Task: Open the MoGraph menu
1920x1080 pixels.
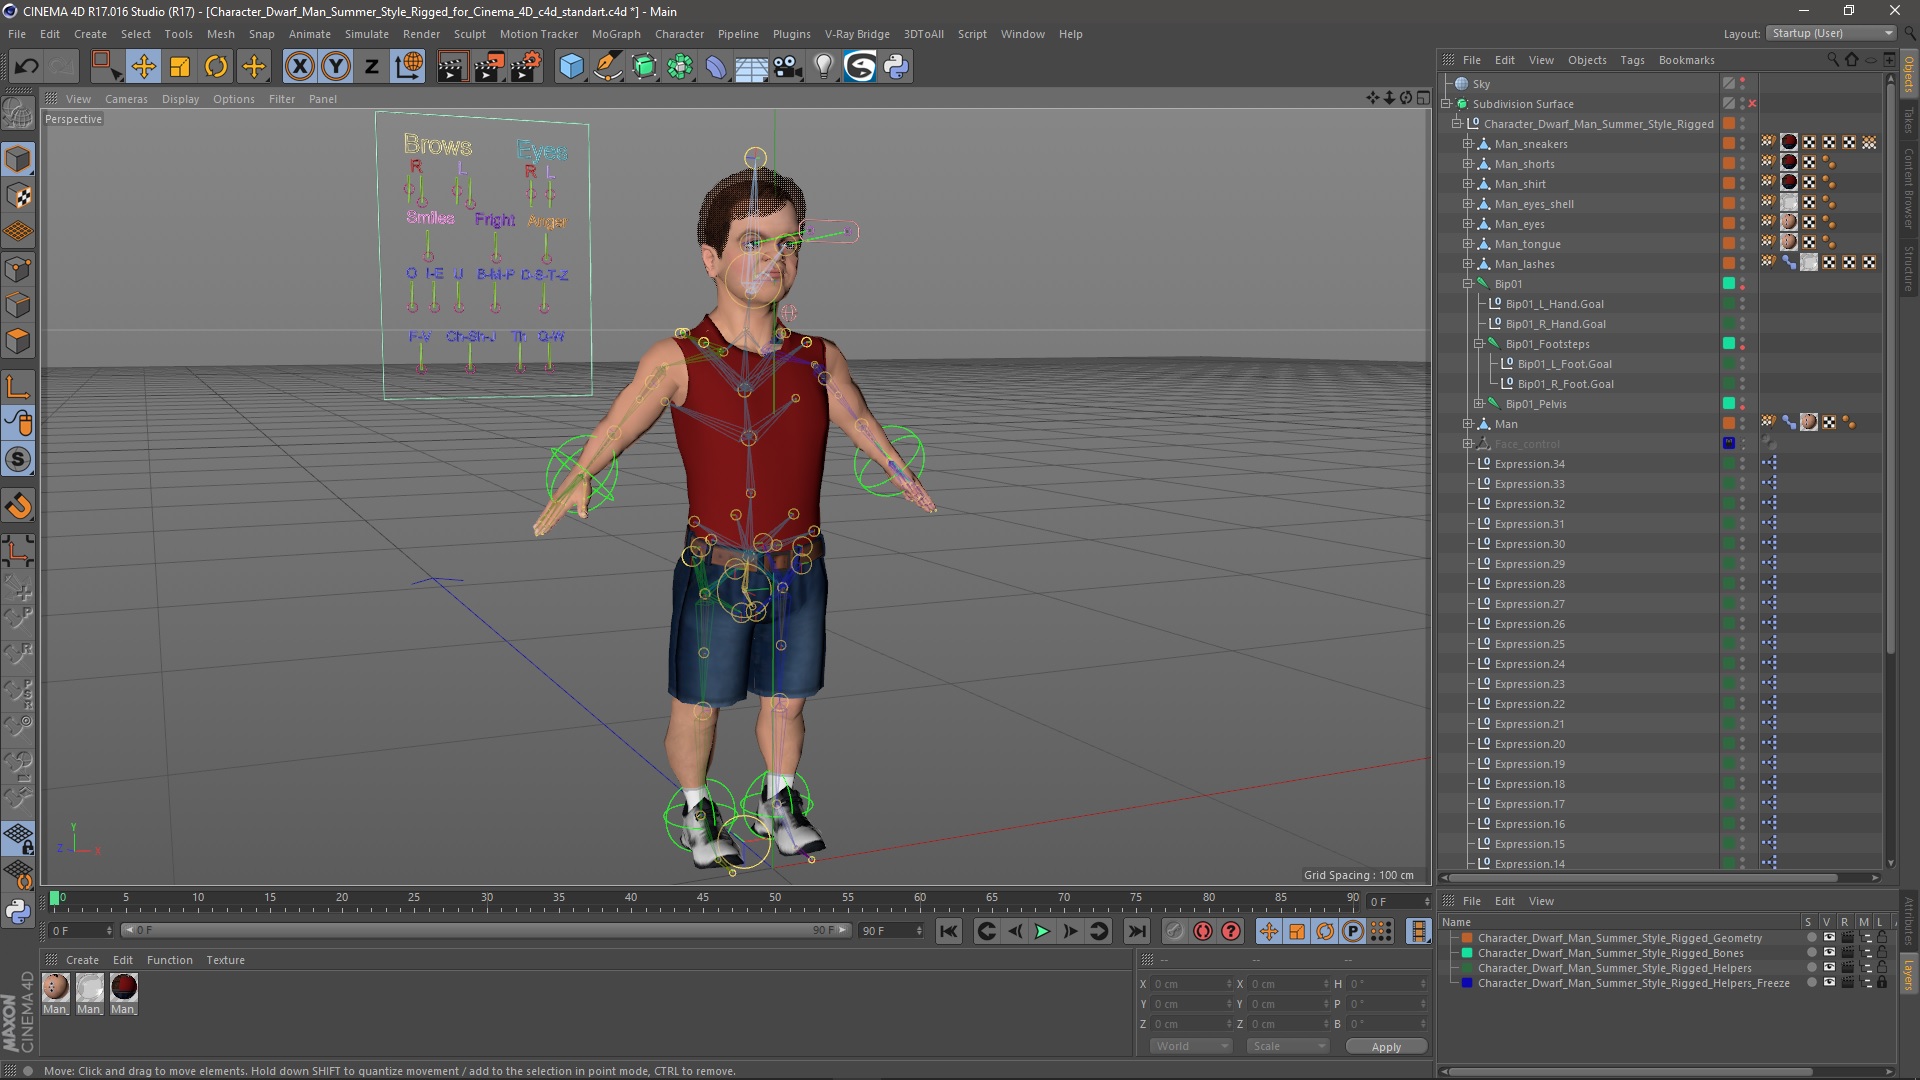Action: pyautogui.click(x=616, y=34)
